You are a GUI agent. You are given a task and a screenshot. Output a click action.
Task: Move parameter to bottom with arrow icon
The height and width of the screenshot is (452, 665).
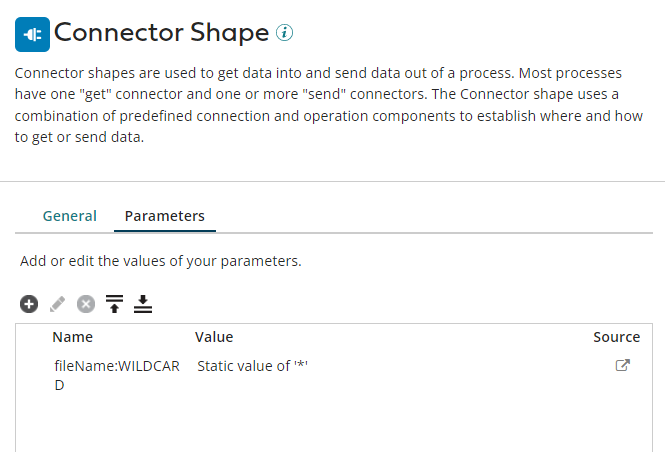(143, 304)
